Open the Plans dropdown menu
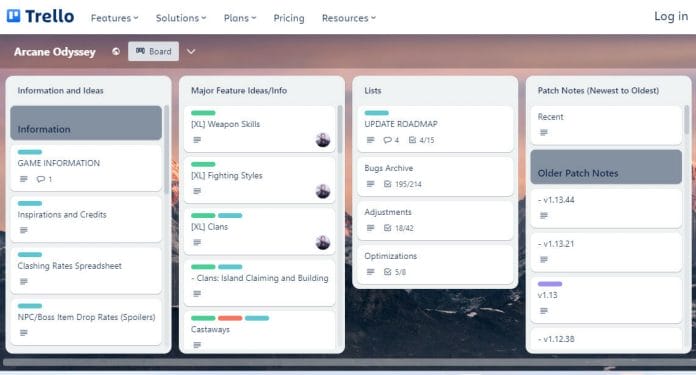696x375 pixels. 240,18
